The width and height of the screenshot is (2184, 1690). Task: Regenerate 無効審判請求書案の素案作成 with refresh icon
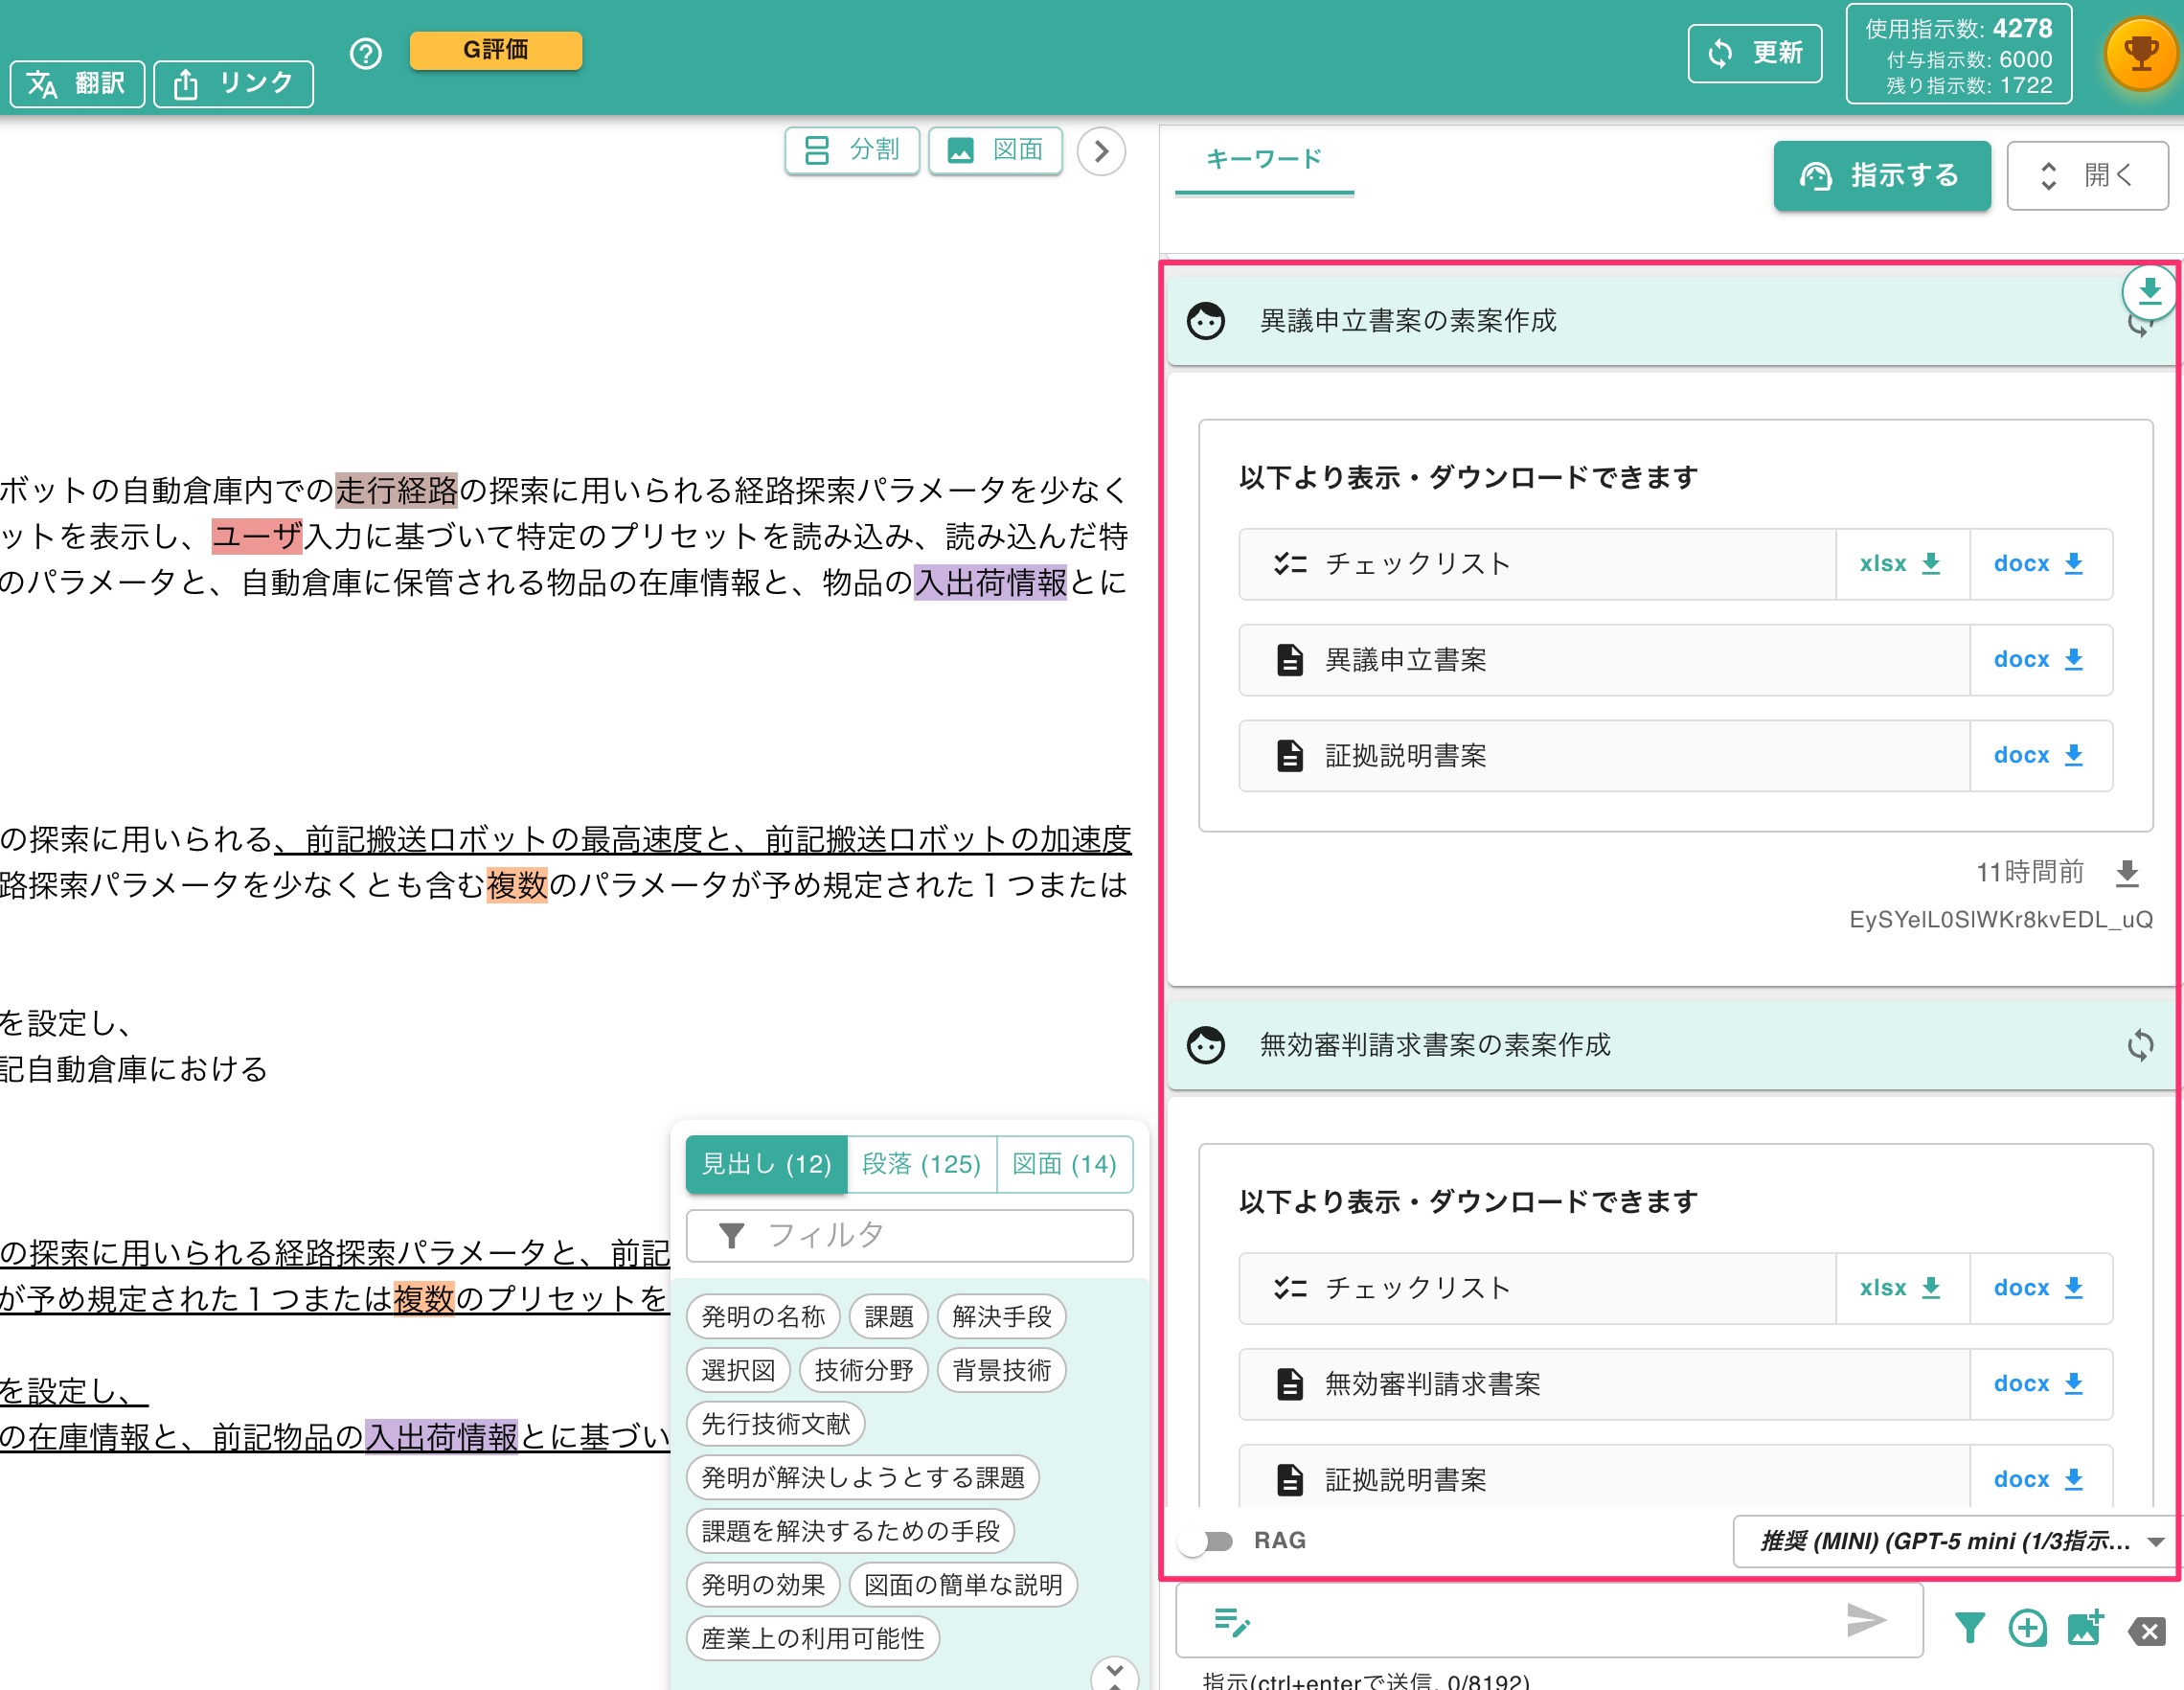click(2140, 1045)
